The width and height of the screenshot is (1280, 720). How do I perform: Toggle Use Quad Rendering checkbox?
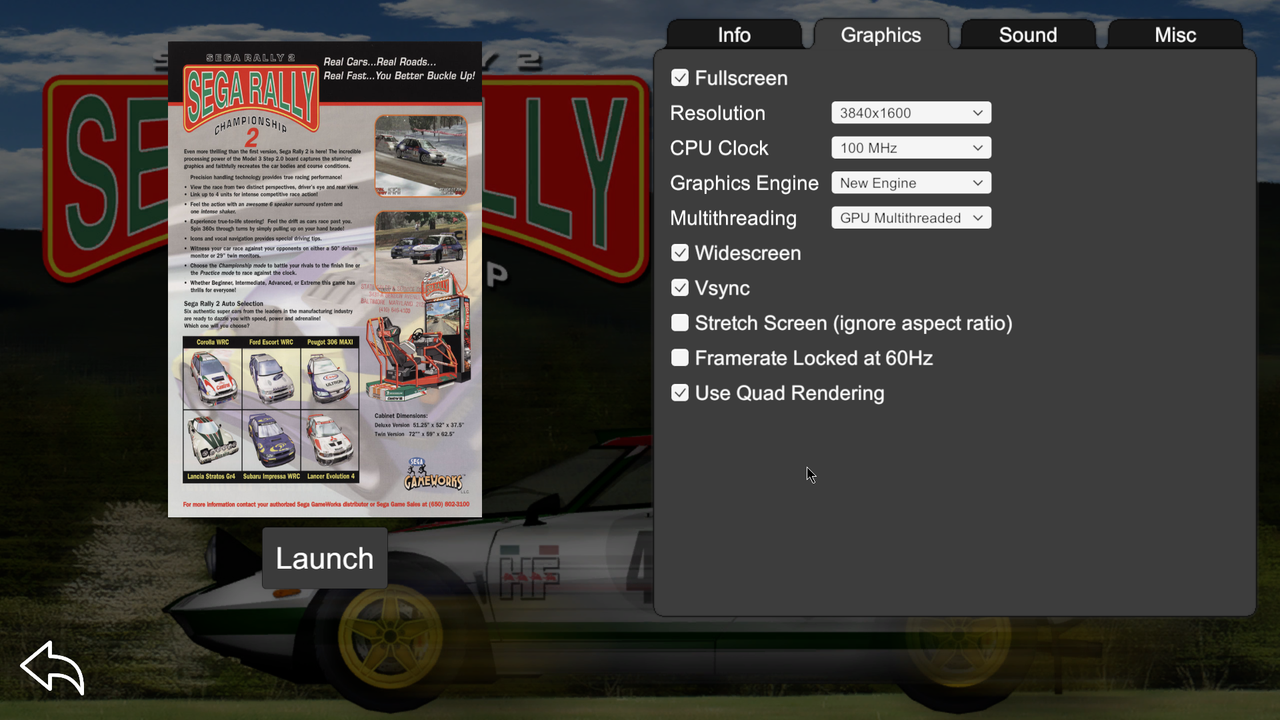pyautogui.click(x=680, y=393)
